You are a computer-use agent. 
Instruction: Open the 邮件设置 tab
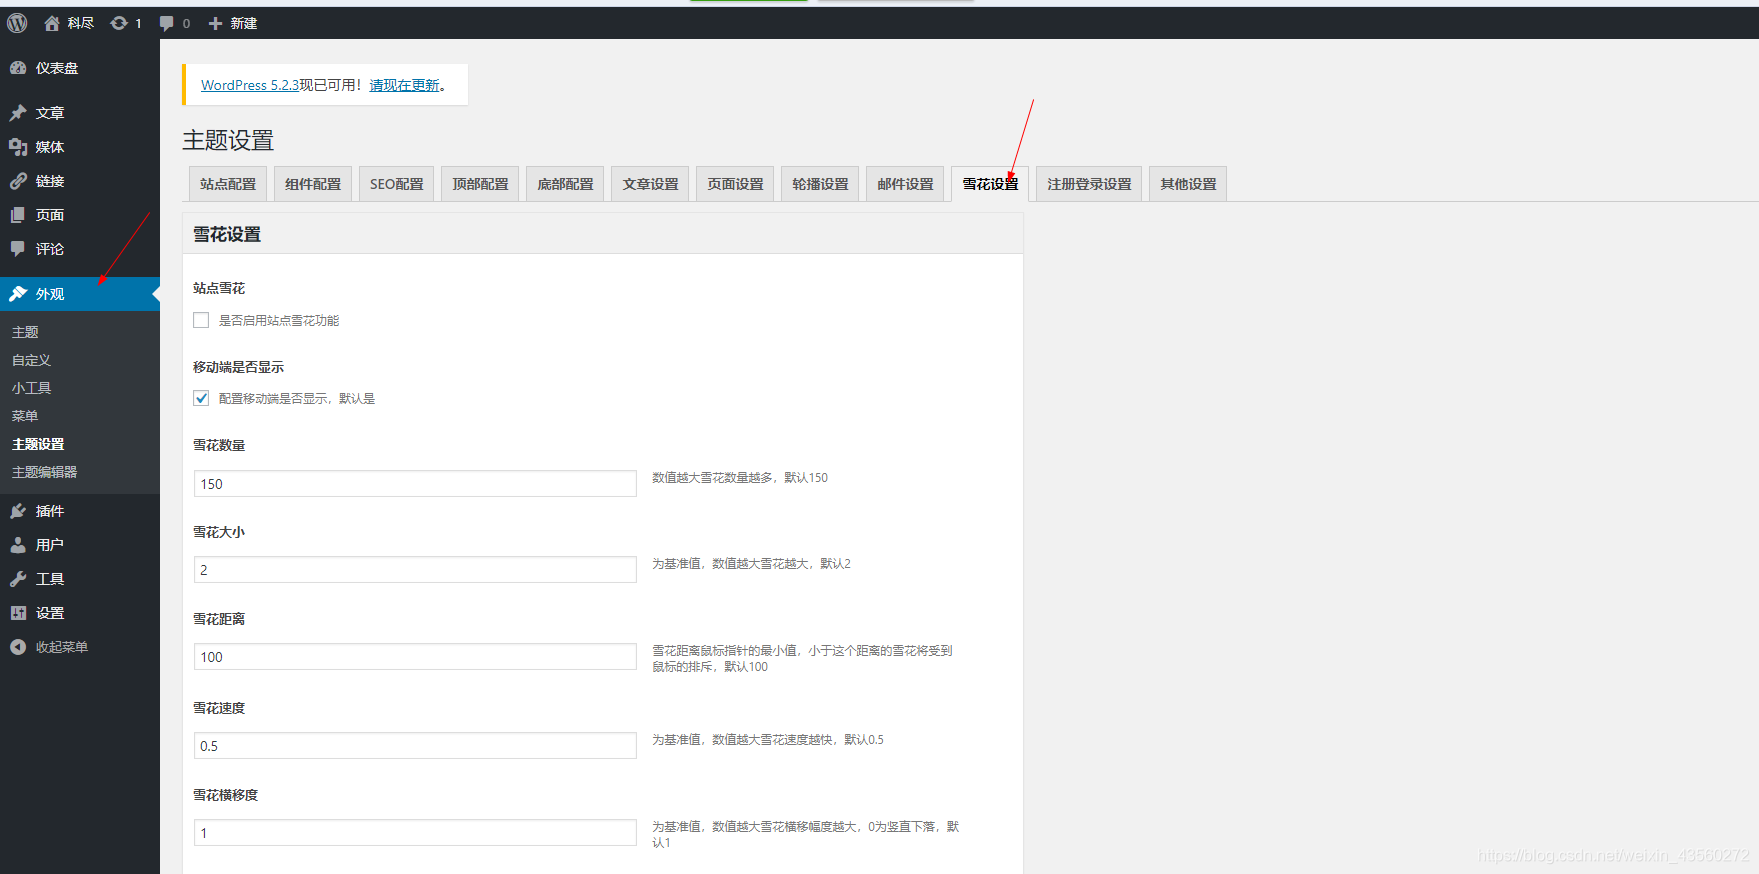click(x=905, y=184)
